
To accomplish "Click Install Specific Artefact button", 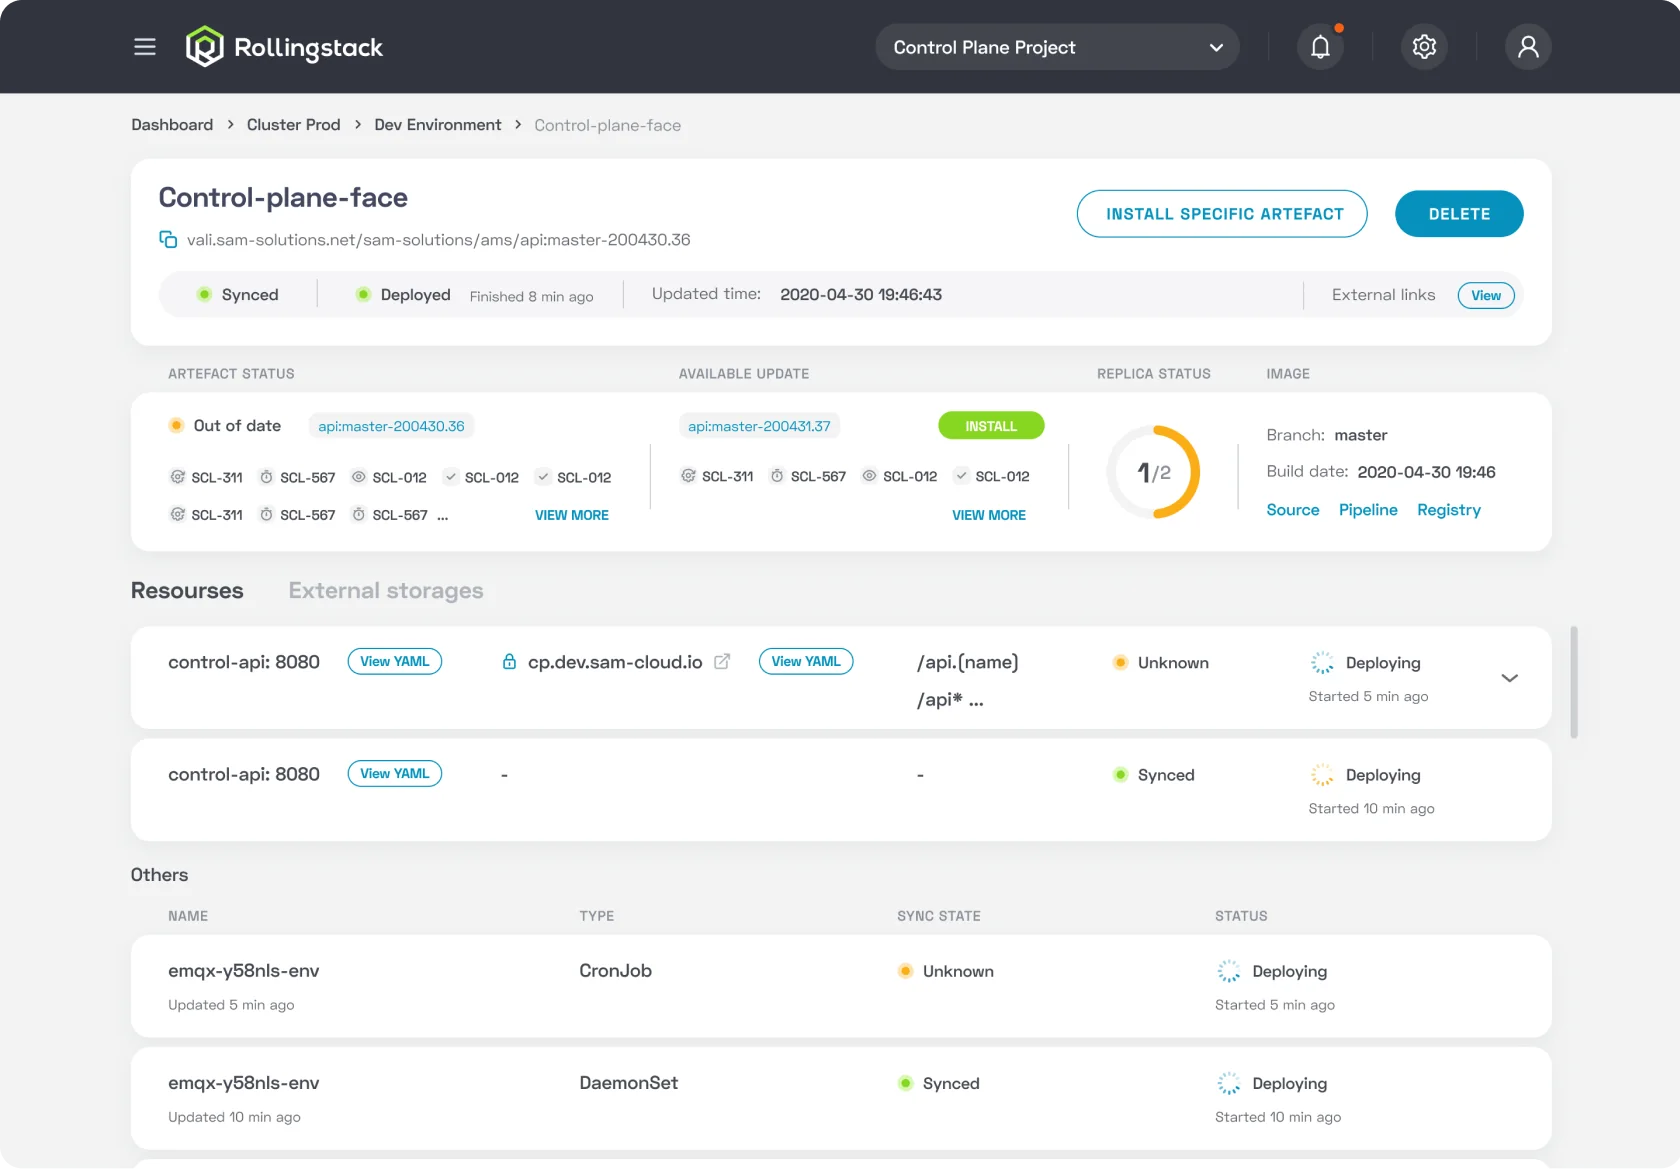I will tap(1222, 214).
